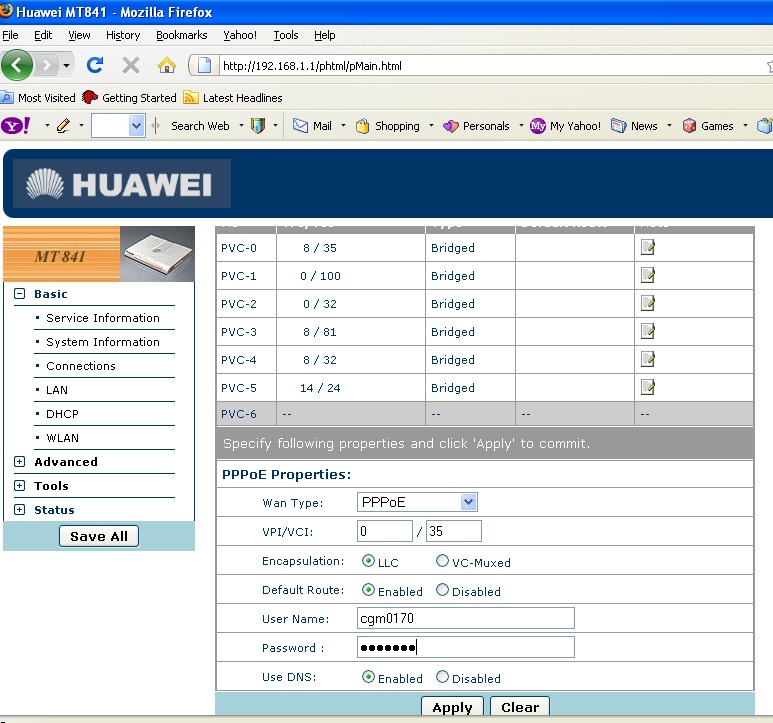Click the Most Visited bookmark icon
773x723 pixels.
[7, 98]
